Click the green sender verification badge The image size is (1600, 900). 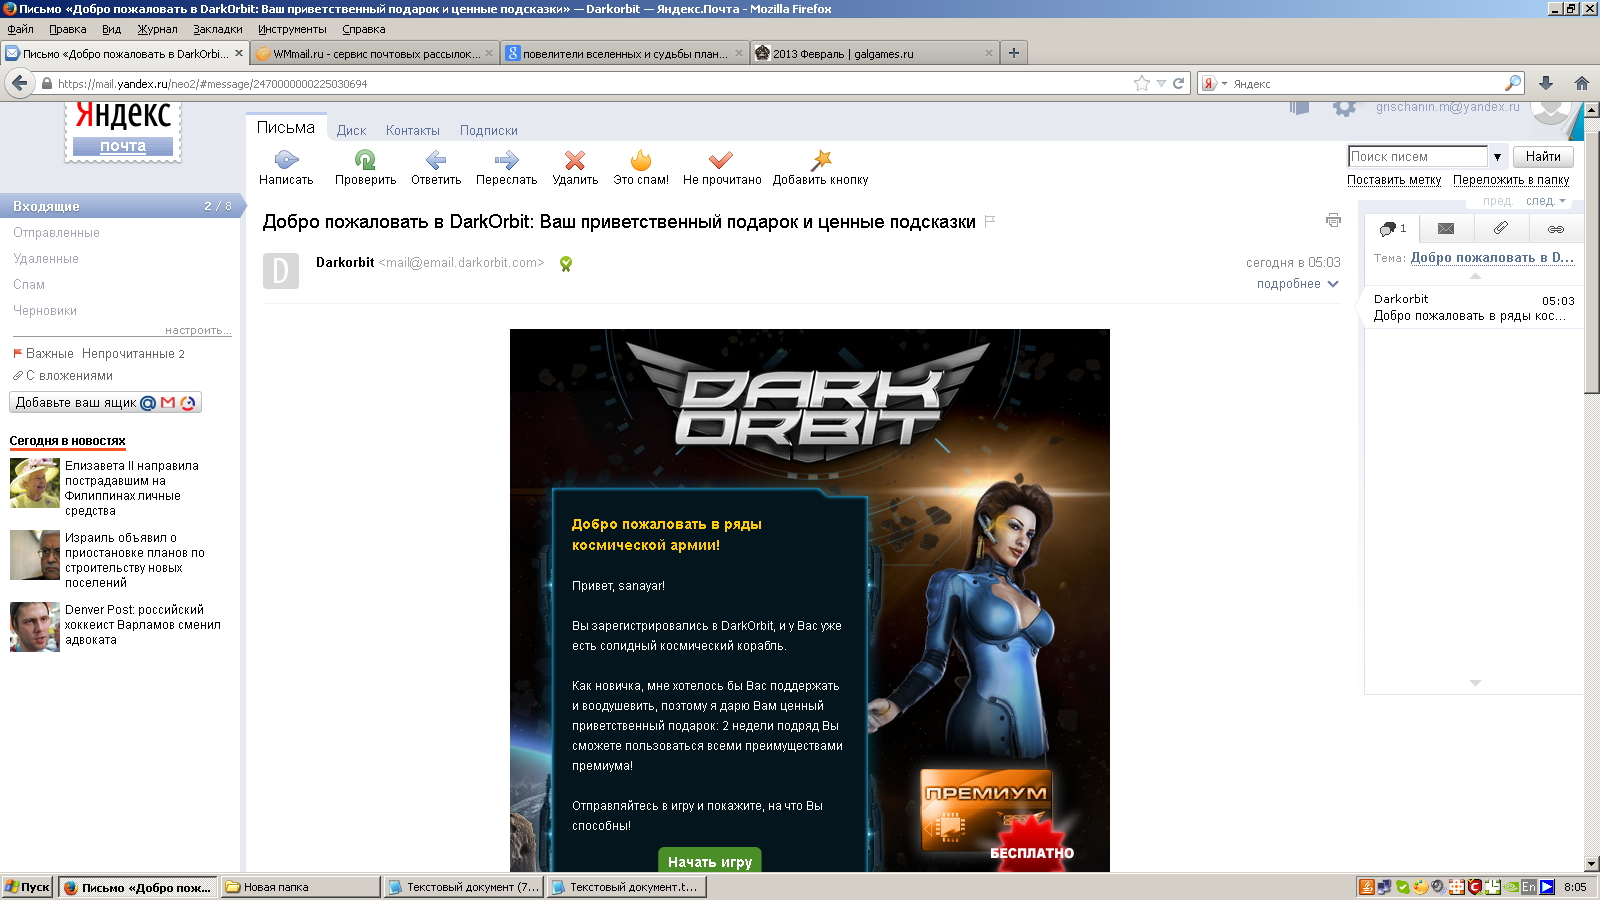point(566,264)
